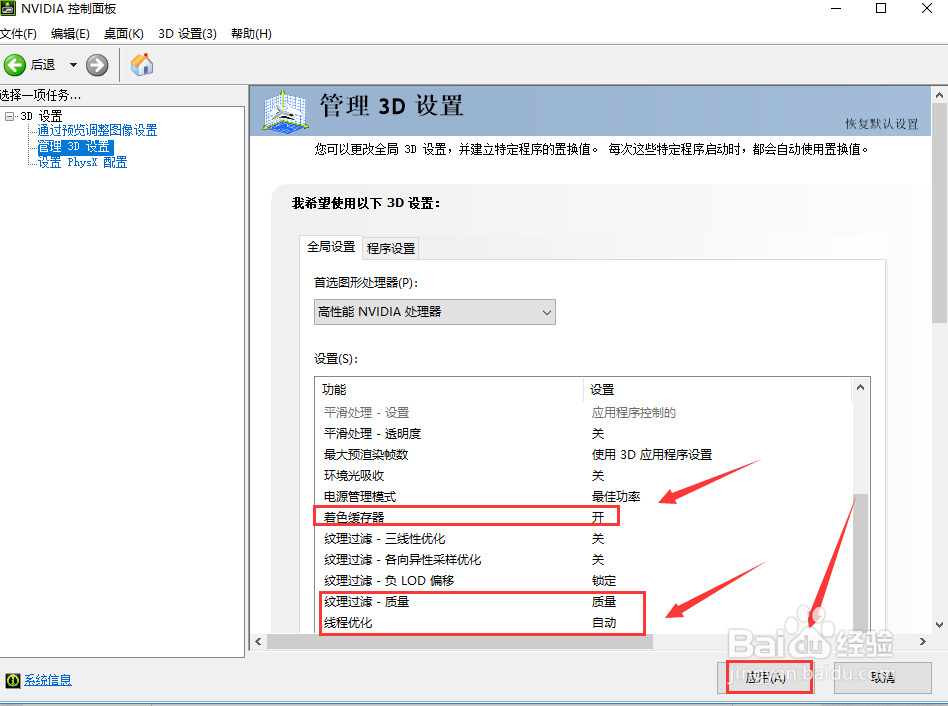Screen dimensions: 948x706
Task: Click main panel scroll-up arrow
Action: (x=939, y=96)
